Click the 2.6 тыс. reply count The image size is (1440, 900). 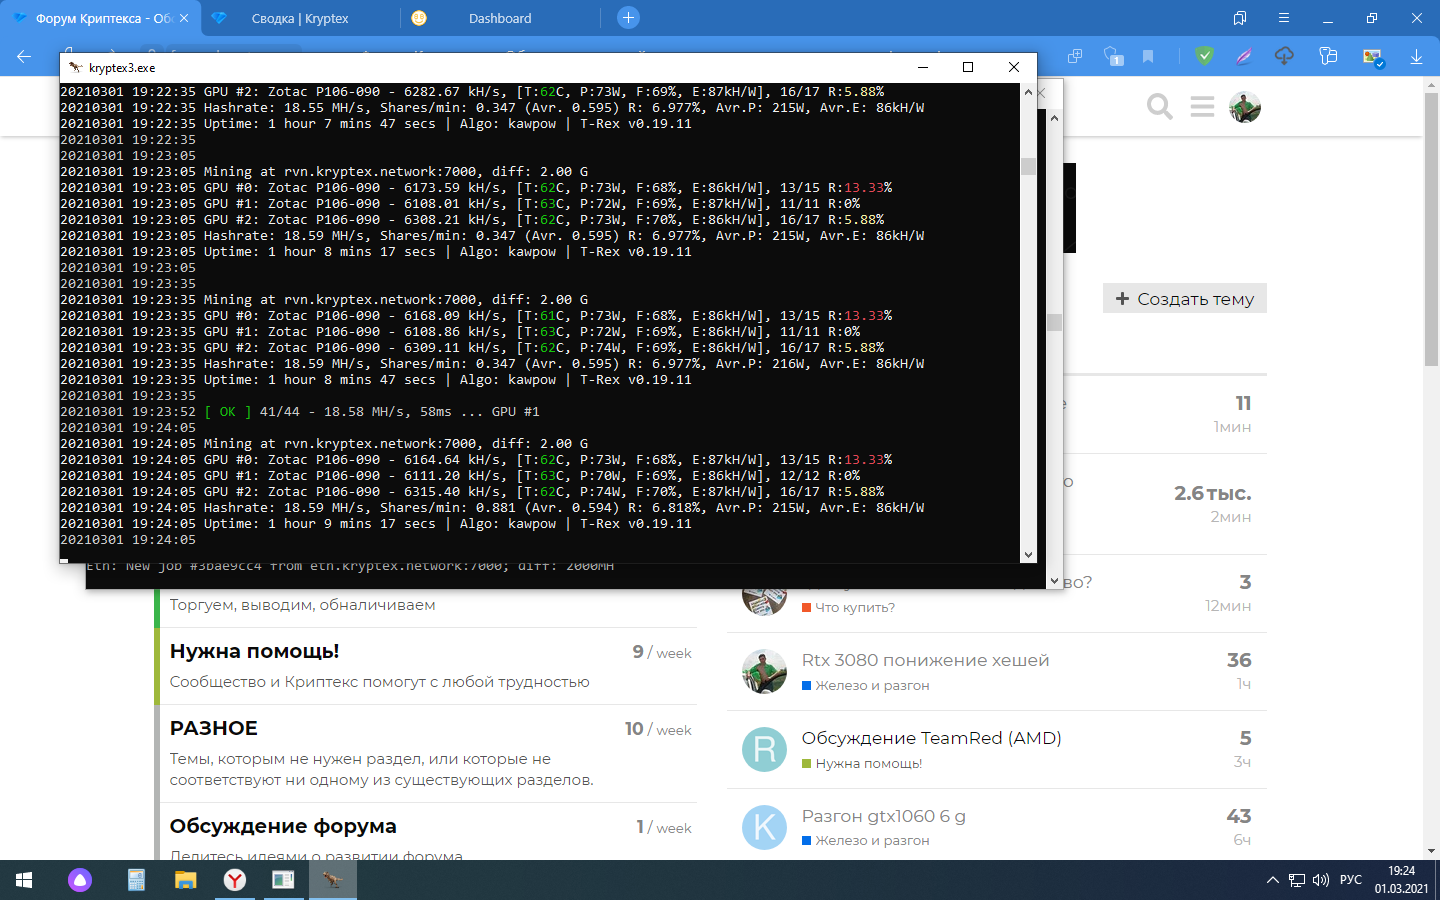[1212, 493]
